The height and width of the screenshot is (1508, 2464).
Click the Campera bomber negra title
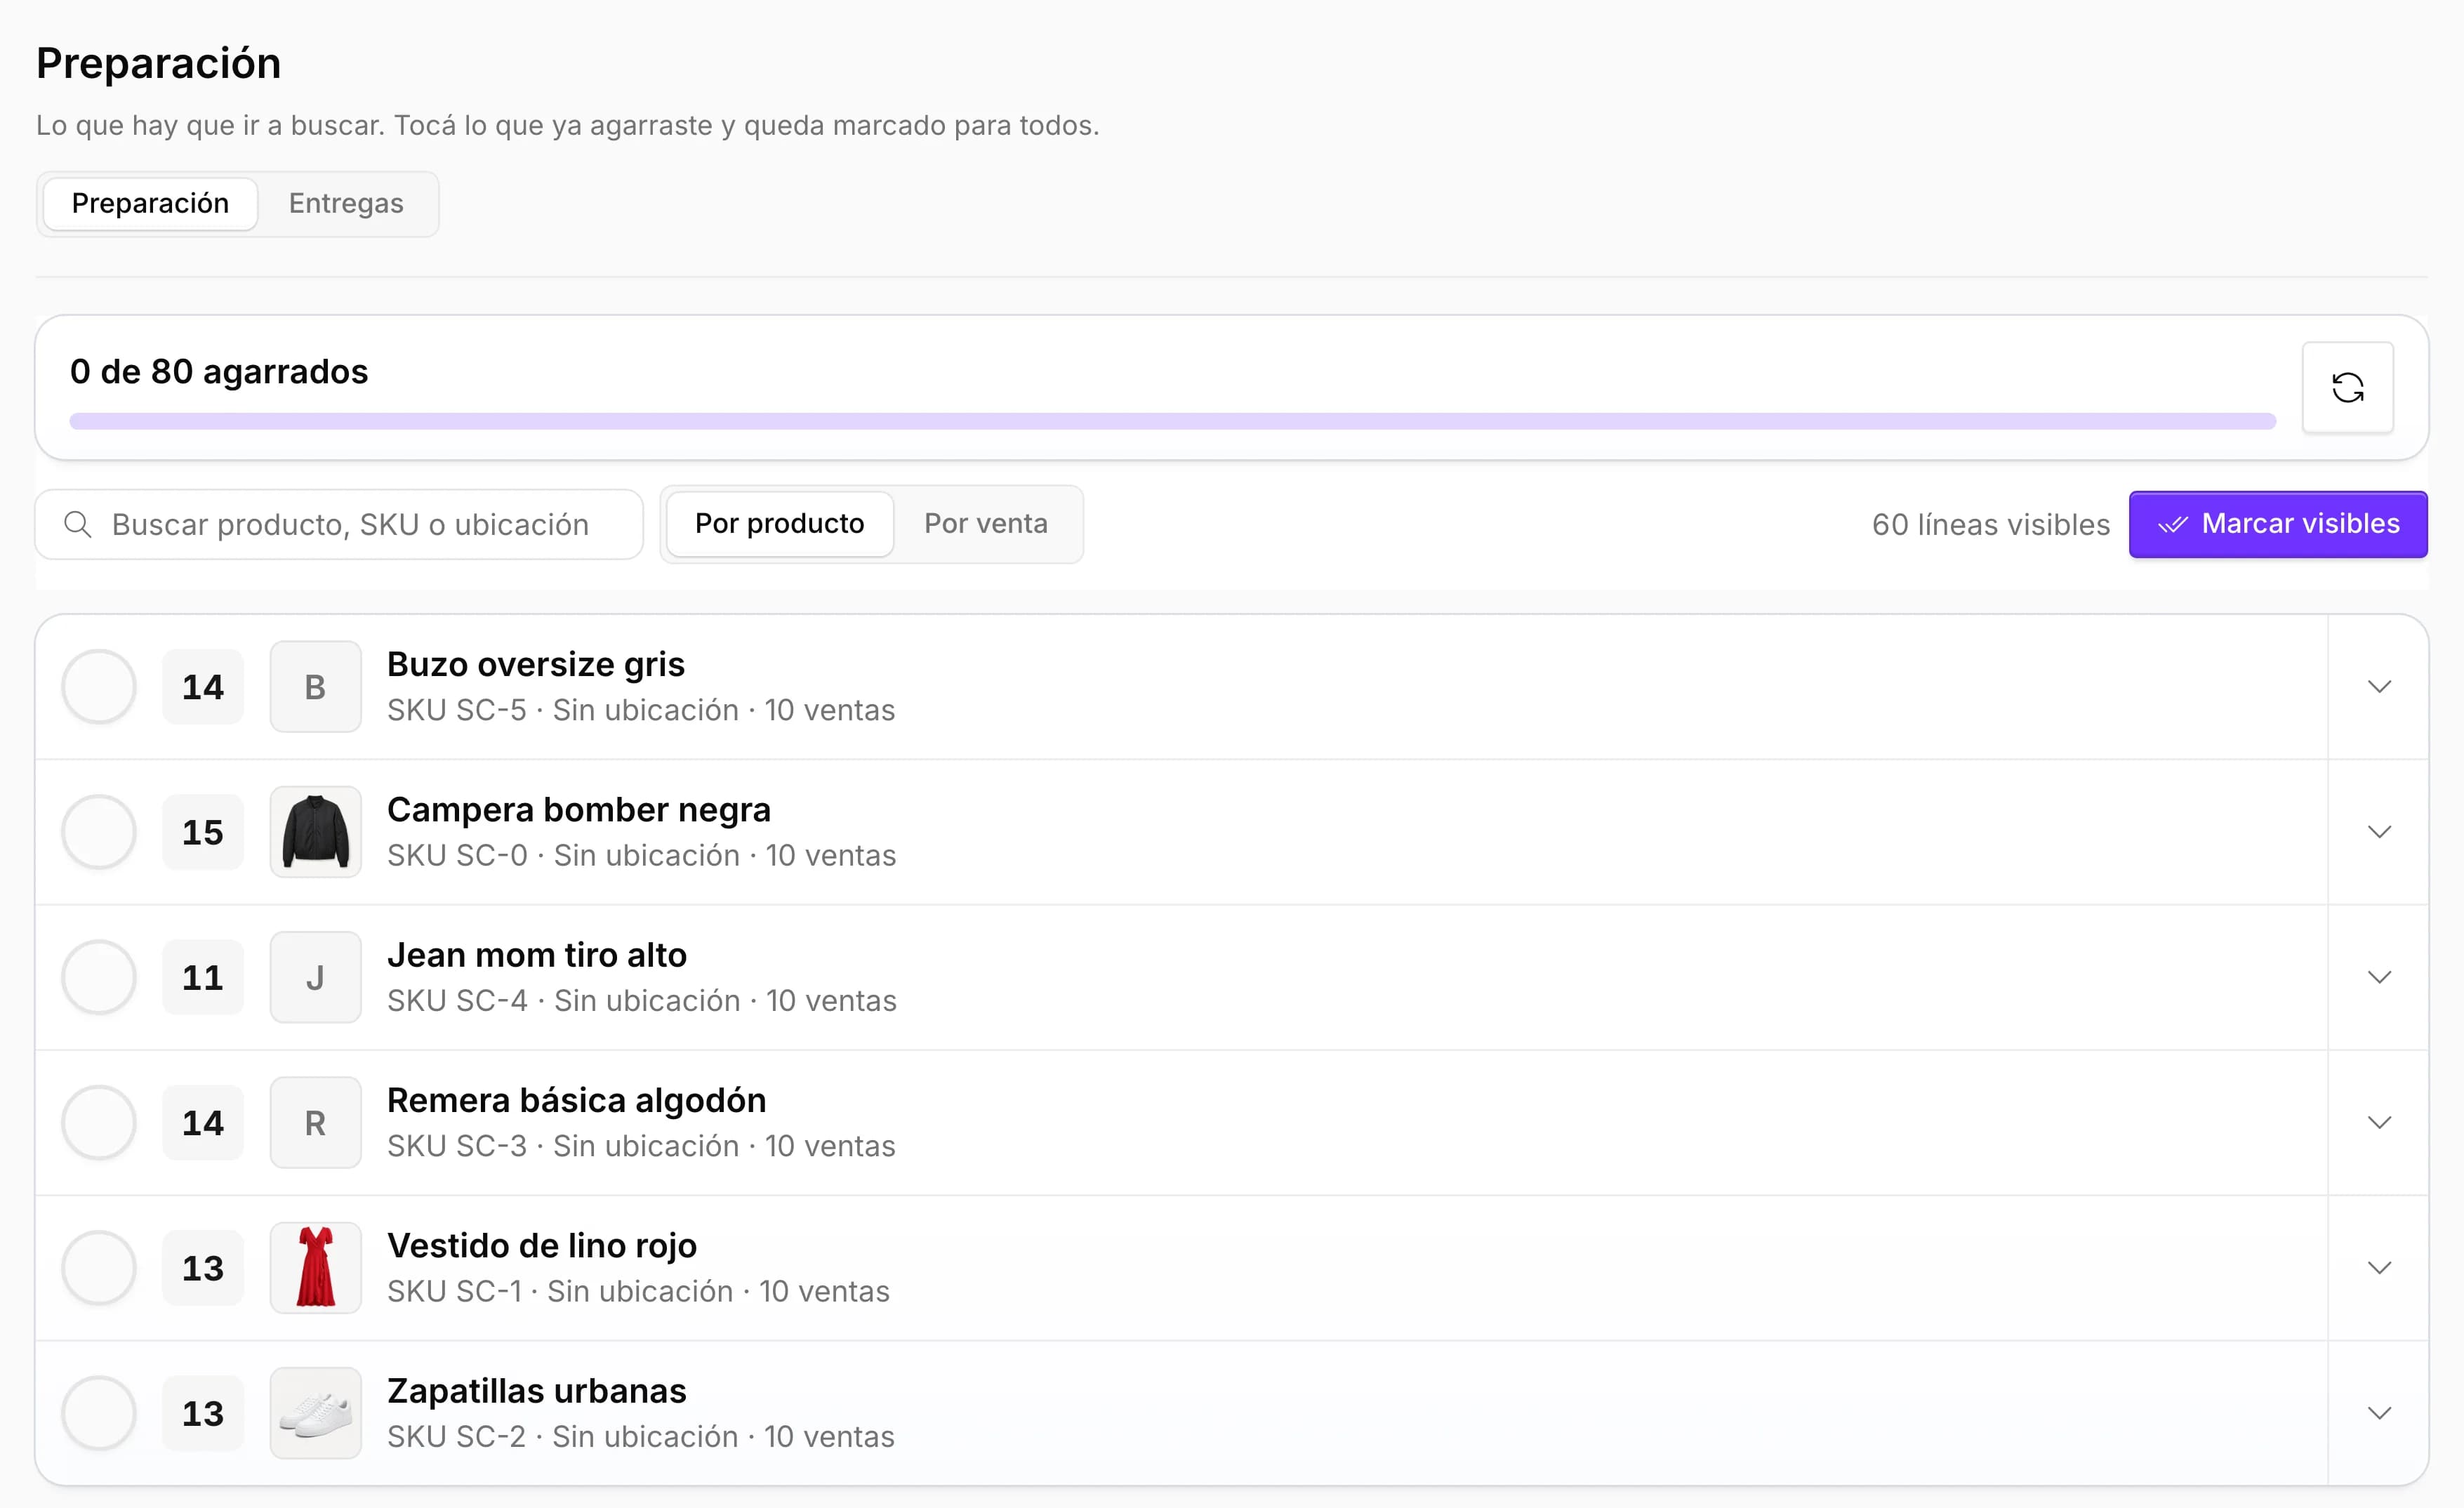(579, 809)
